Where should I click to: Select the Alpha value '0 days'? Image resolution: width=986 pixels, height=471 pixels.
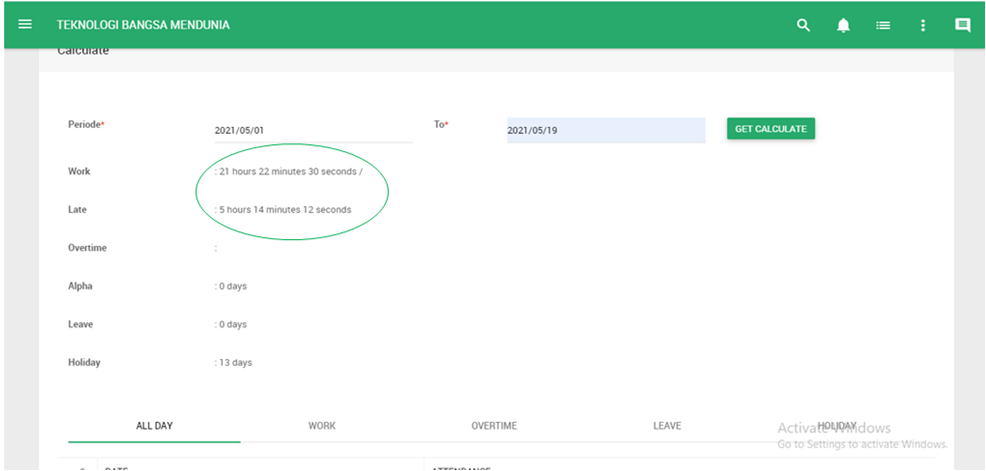233,286
